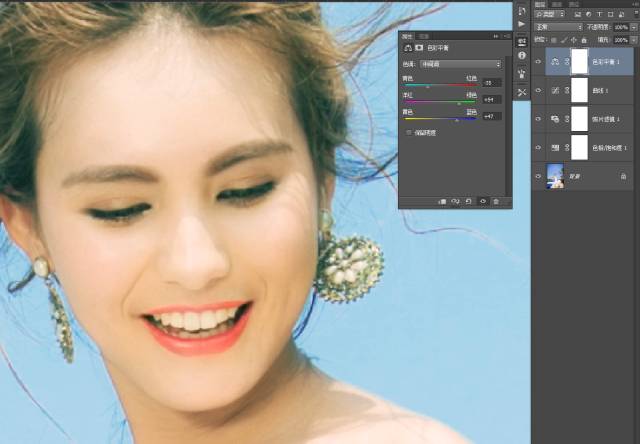Hide the Photo Filter 1 layer
640x444 pixels.
538,119
